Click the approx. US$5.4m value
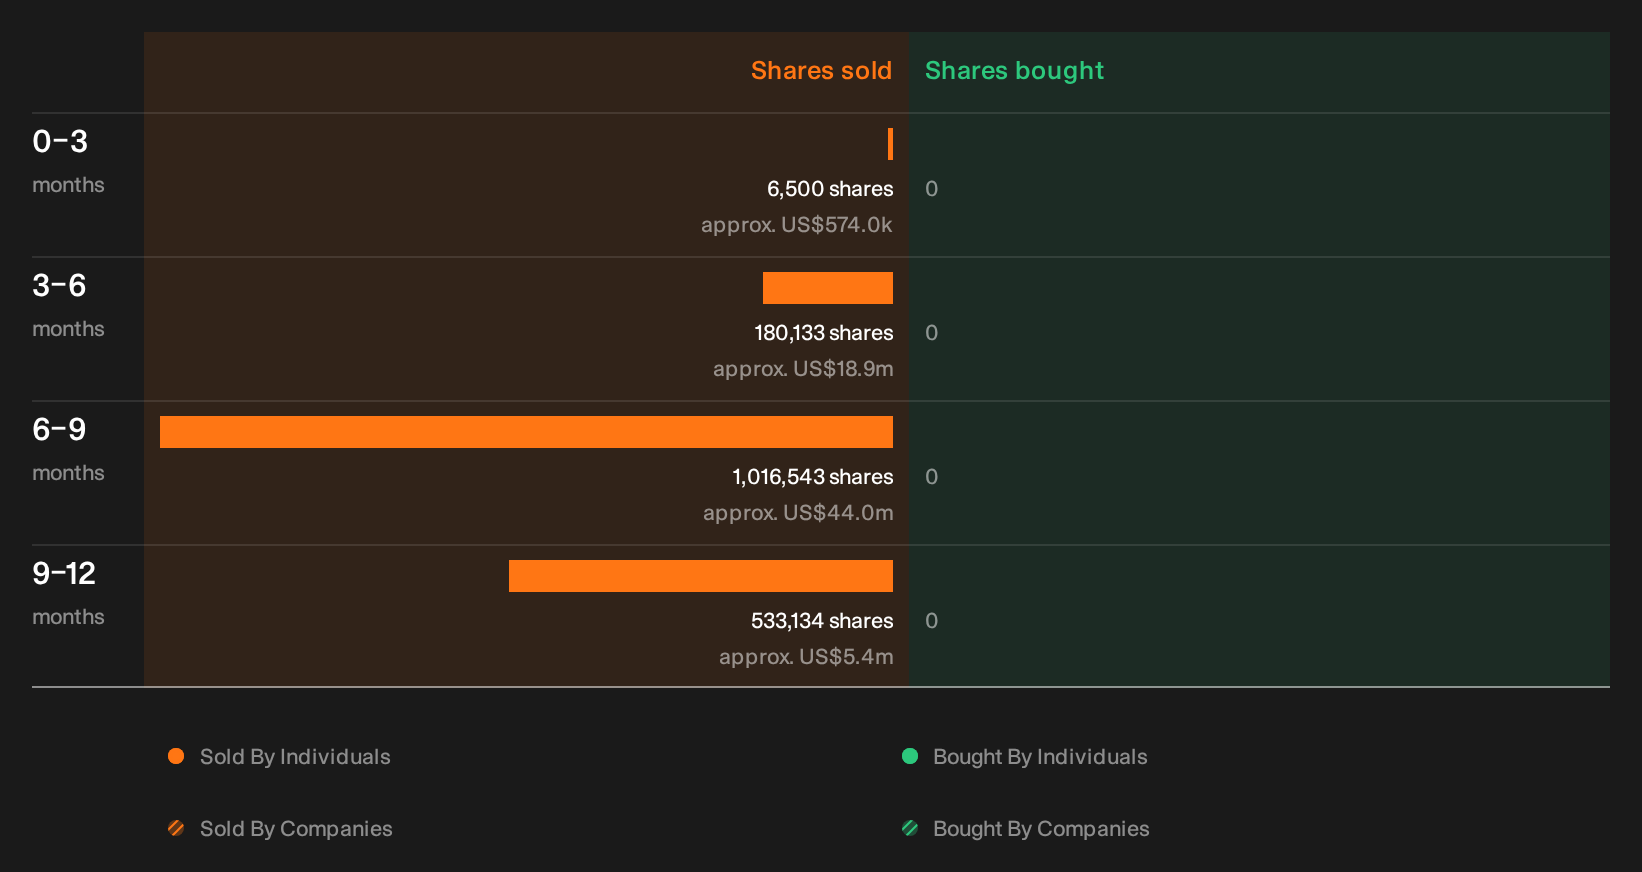 tap(806, 657)
